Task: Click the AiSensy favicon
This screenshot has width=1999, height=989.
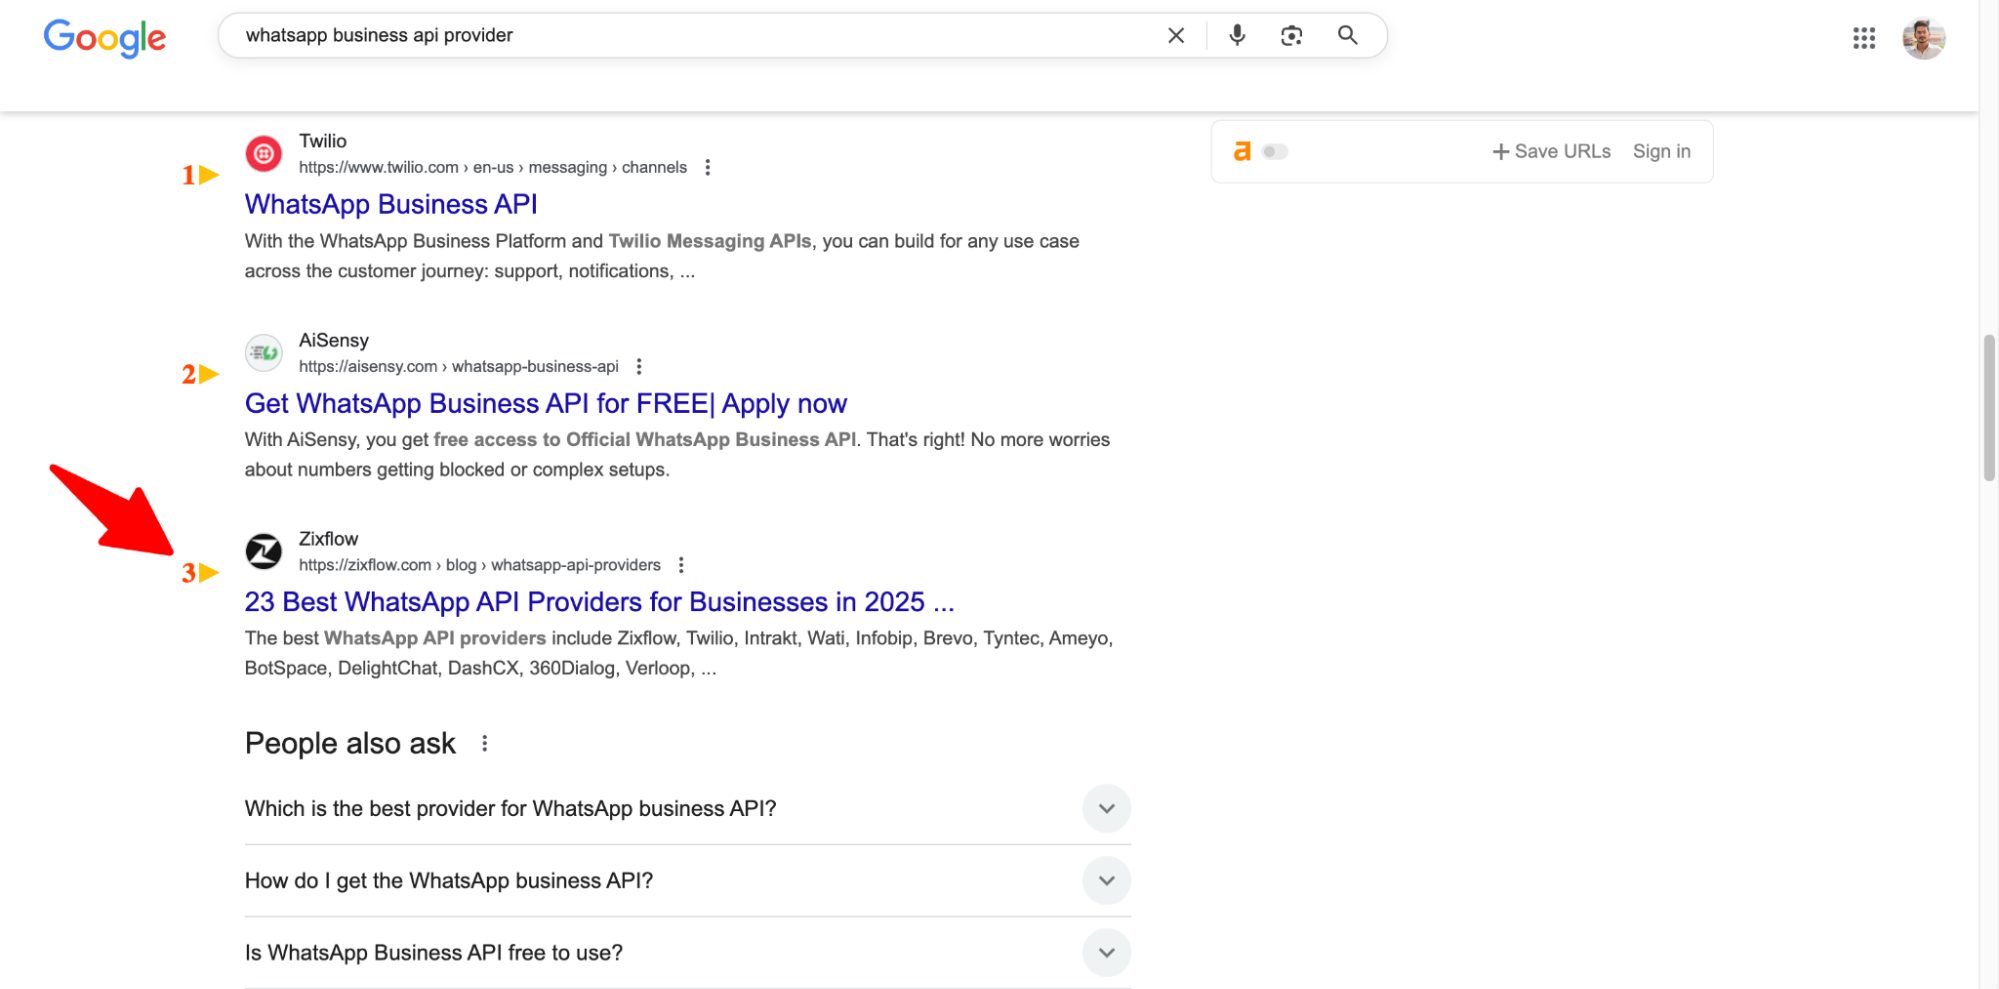Action: [x=264, y=353]
